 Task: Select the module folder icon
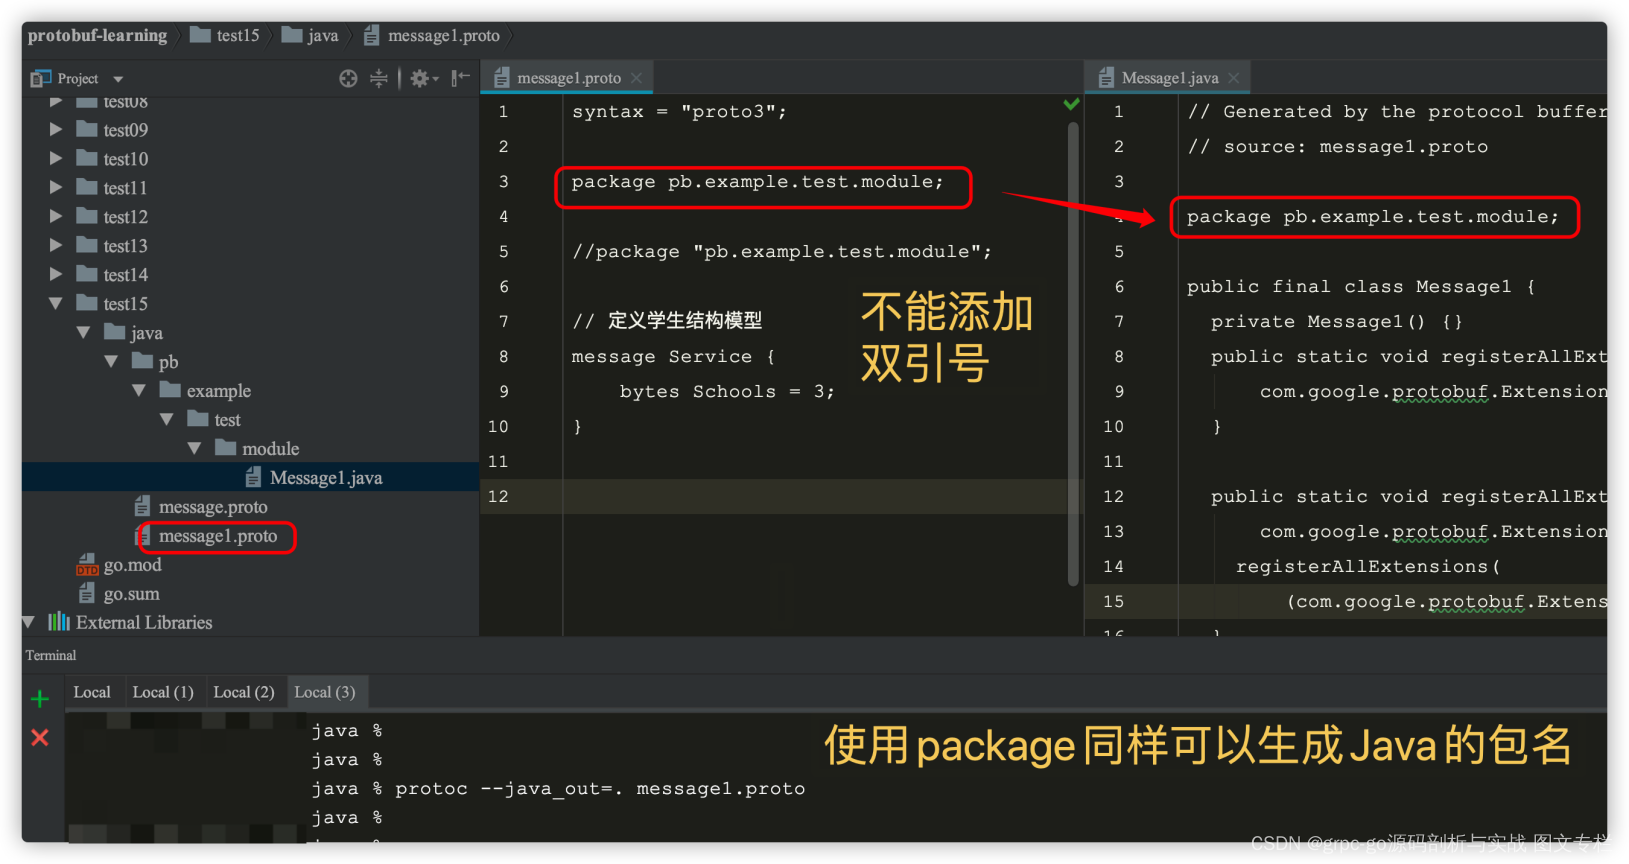click(226, 448)
